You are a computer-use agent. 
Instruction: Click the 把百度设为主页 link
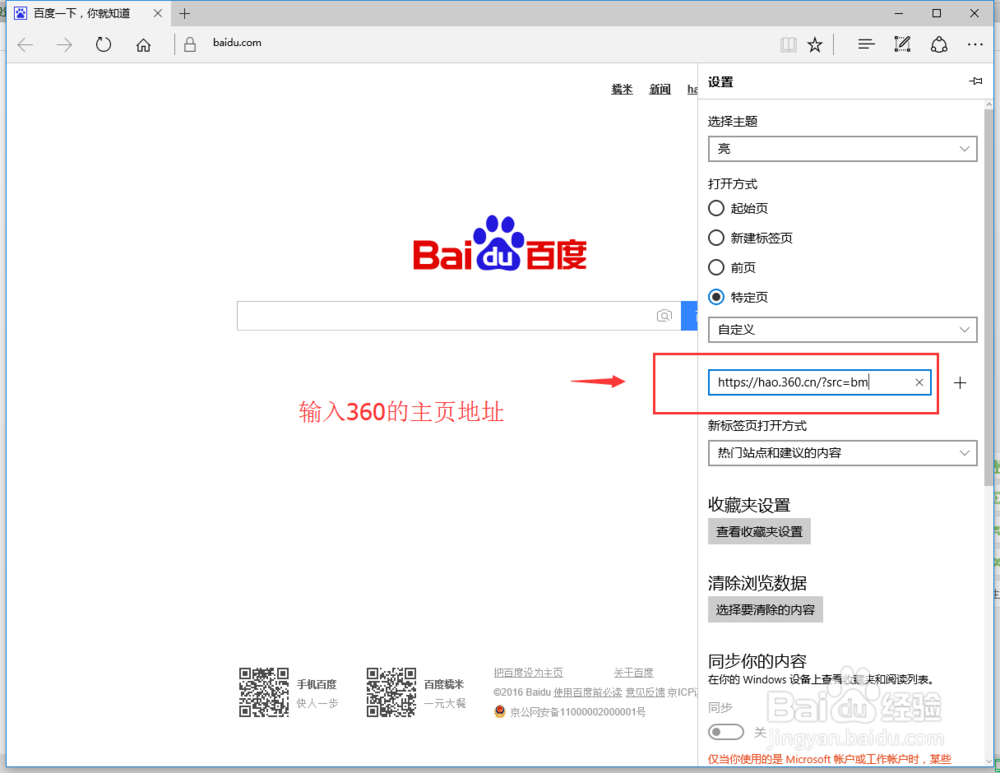[528, 672]
